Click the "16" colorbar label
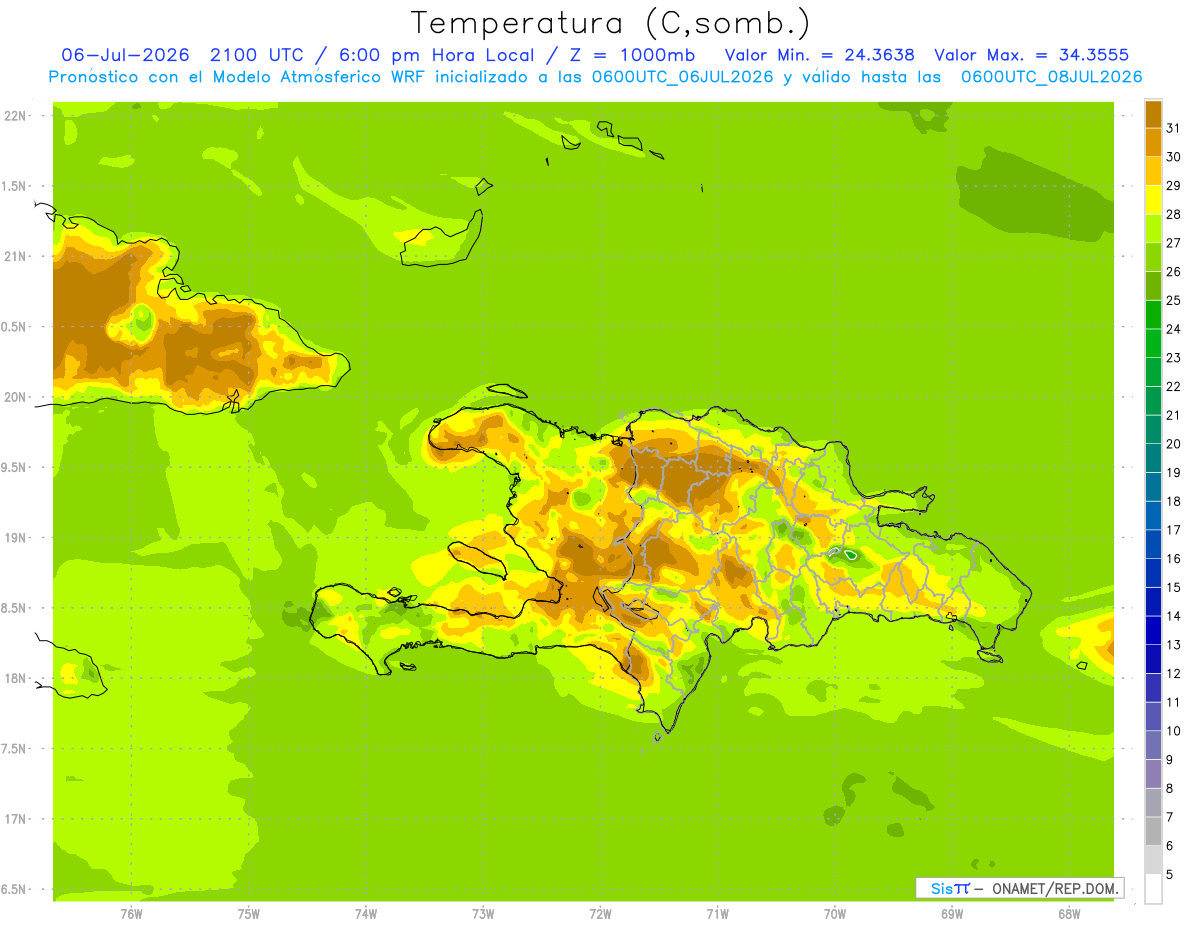This screenshot has width=1200, height=927. [x=1173, y=559]
